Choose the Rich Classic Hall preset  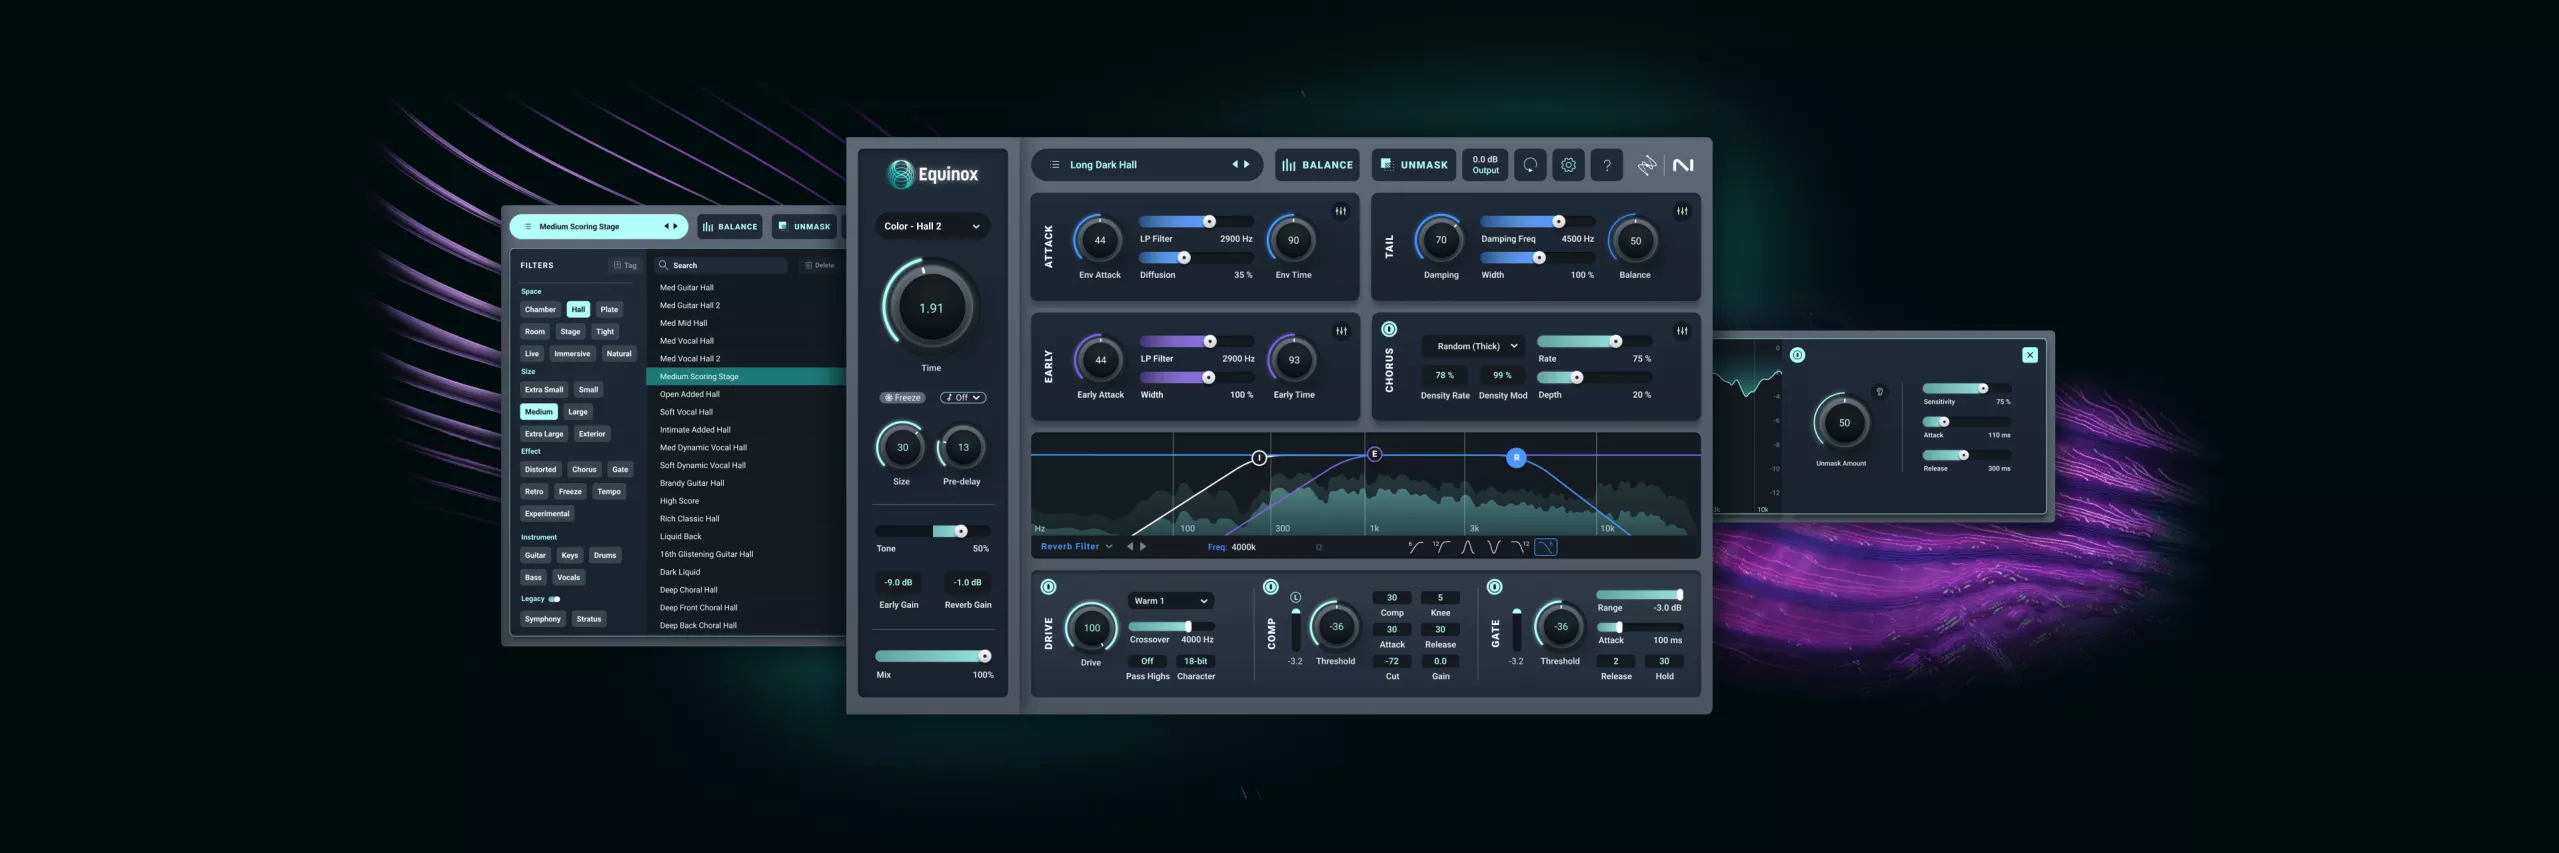point(689,519)
